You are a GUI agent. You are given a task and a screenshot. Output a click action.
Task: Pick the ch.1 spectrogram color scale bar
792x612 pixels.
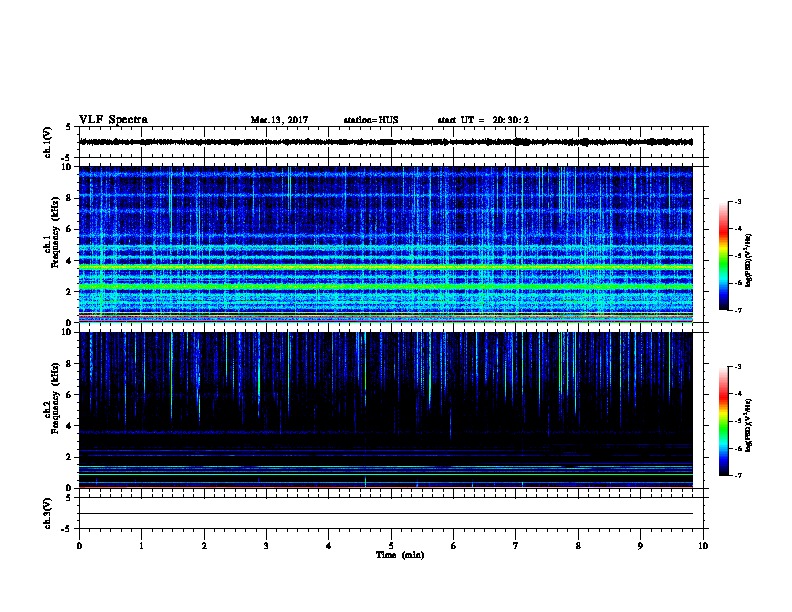[723, 256]
